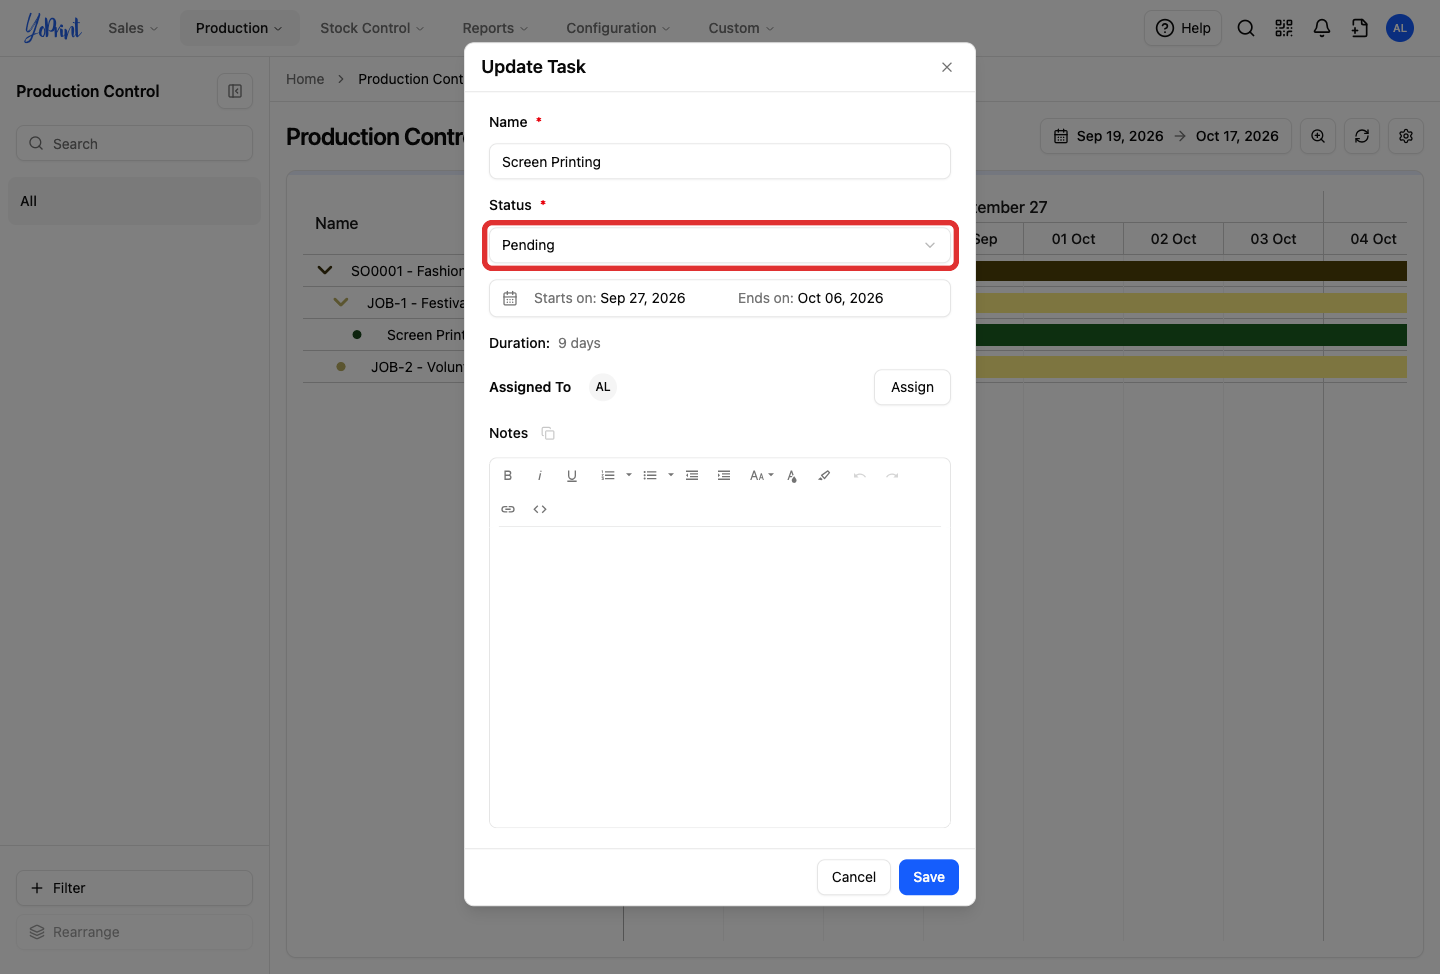Screen dimensions: 1440x974
Task: Open the bullet list style dropdown arrow
Action: point(671,476)
